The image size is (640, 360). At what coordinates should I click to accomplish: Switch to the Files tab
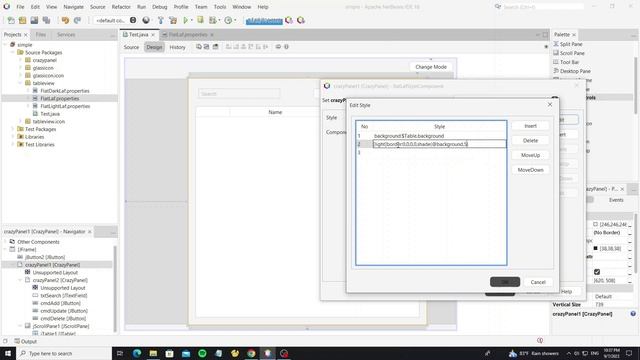(41, 35)
